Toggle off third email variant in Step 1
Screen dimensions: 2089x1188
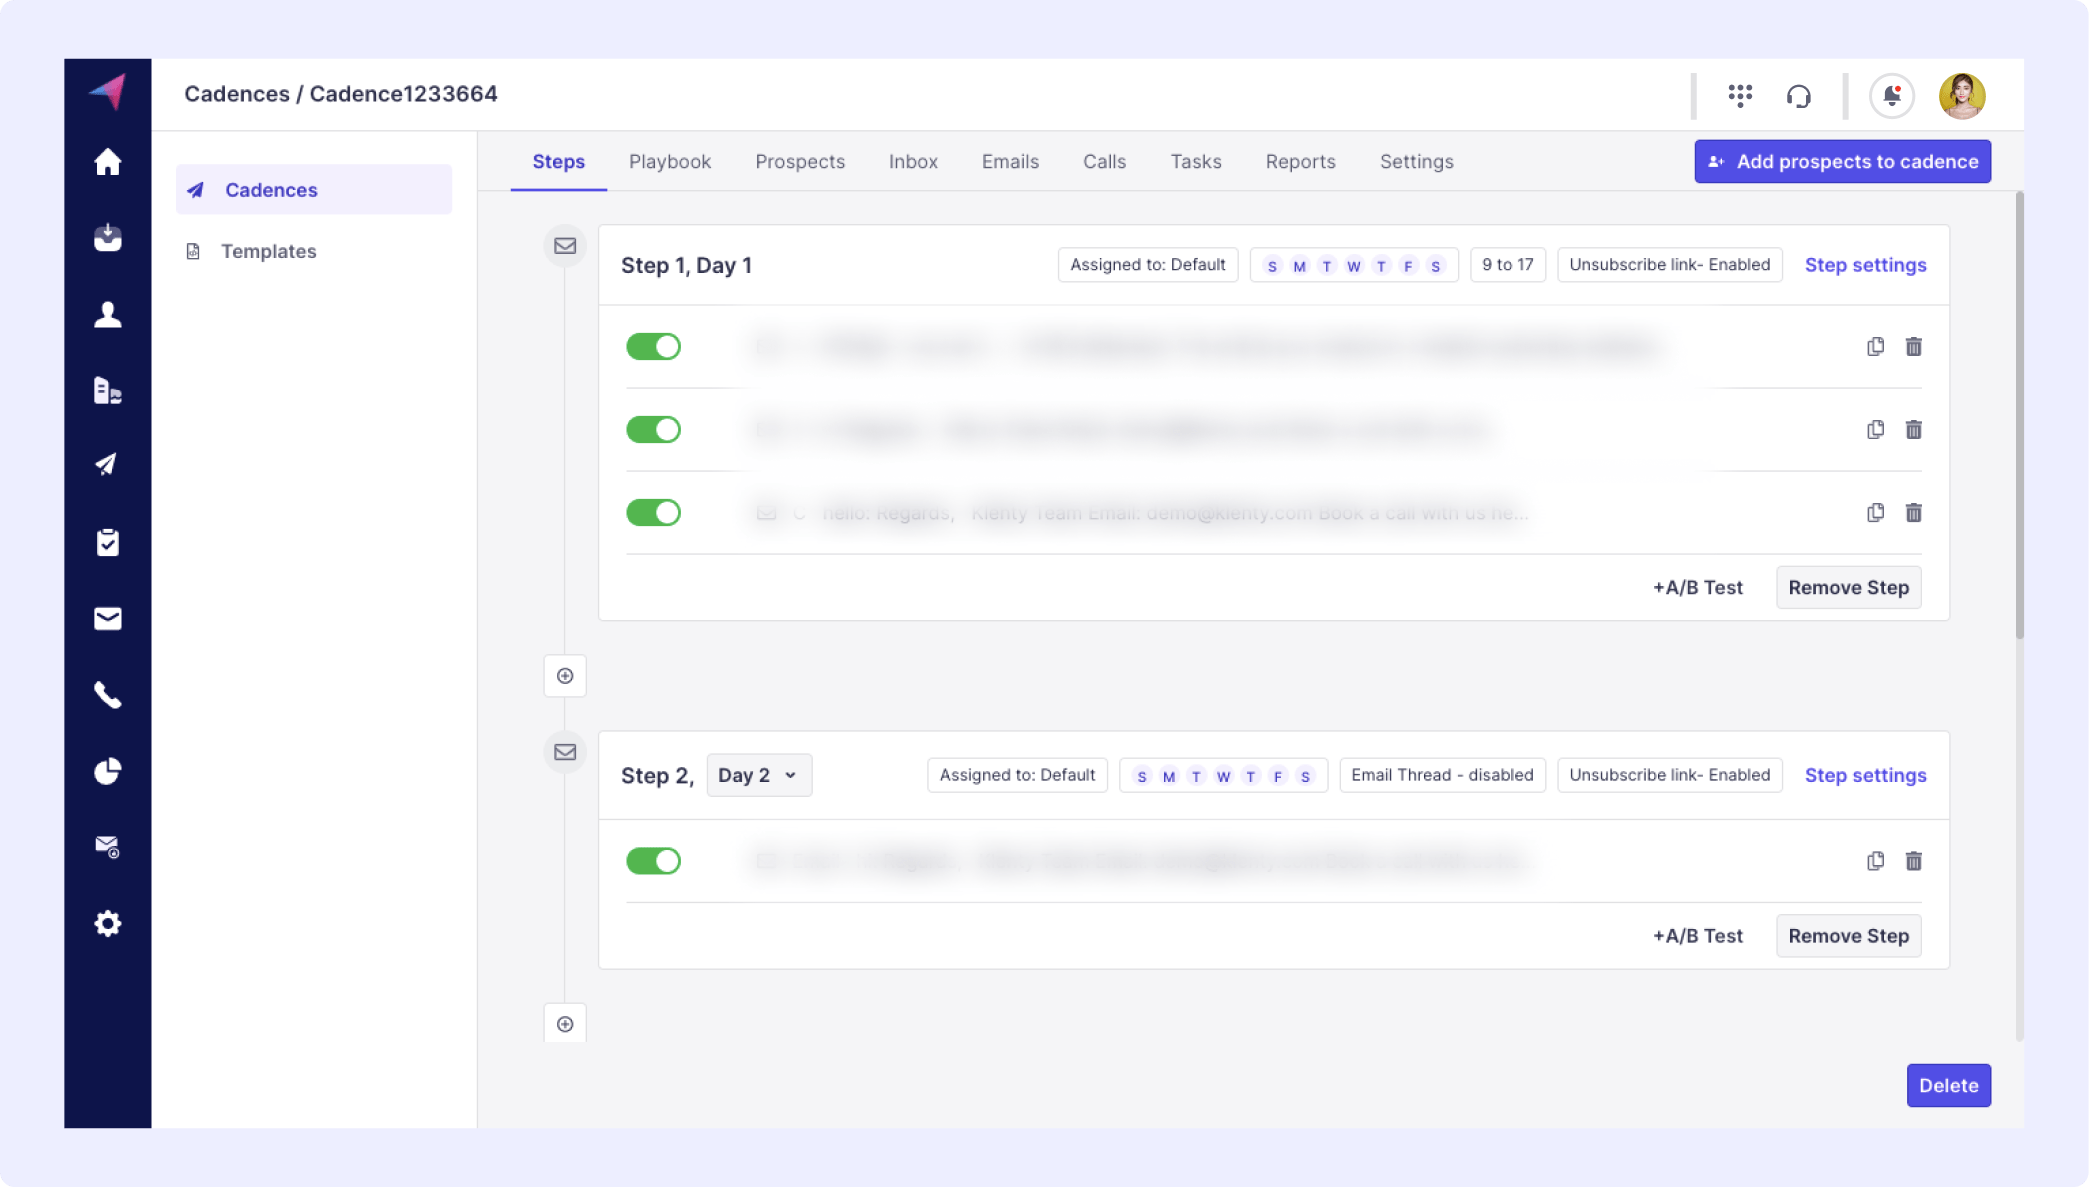653,513
